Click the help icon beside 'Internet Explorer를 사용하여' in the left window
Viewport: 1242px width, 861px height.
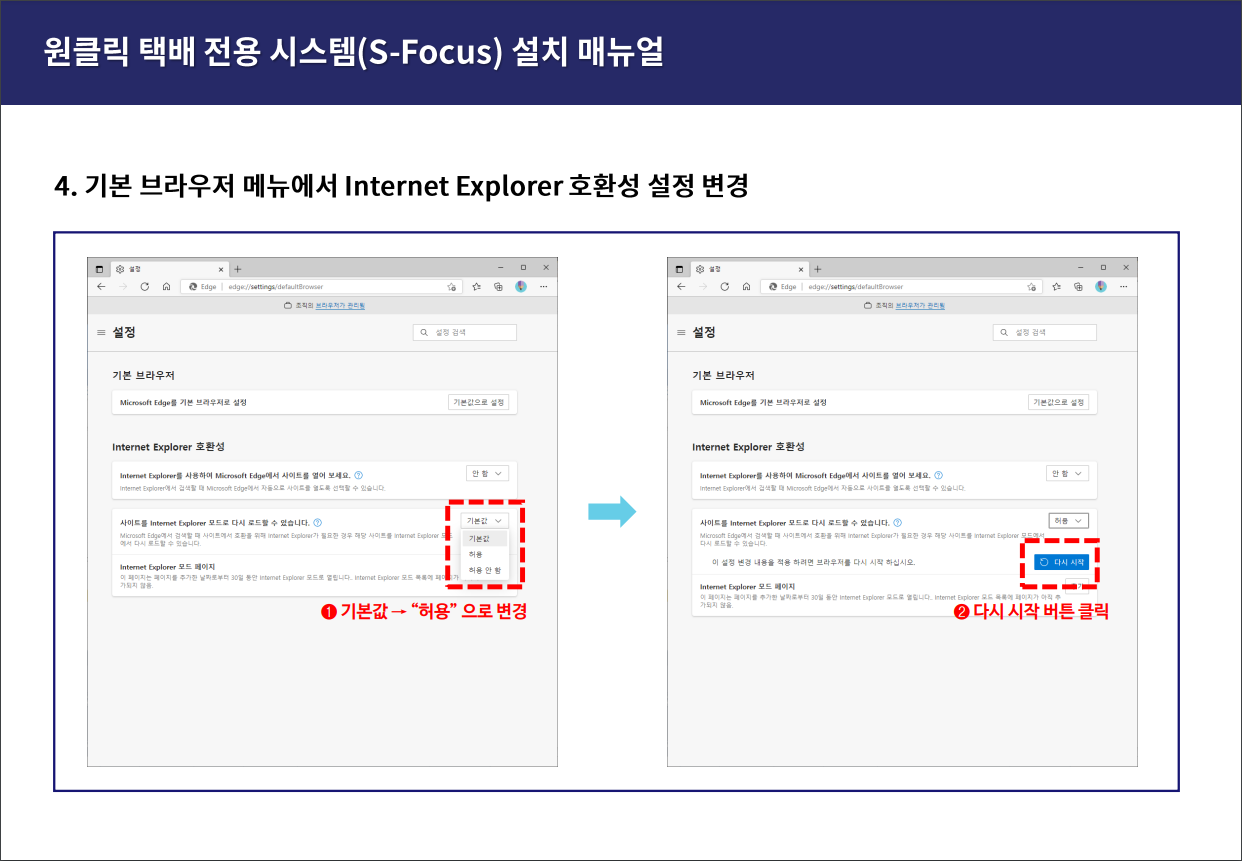point(358,475)
